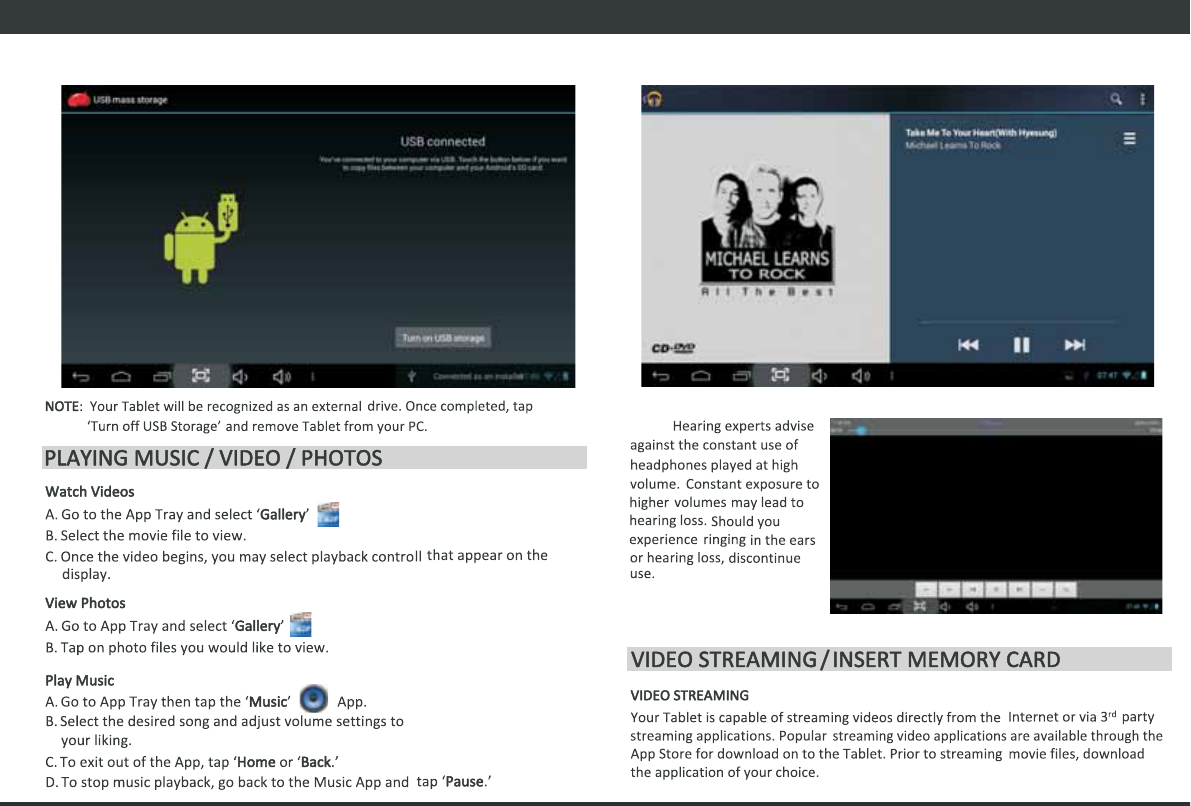The image size is (1191, 806).
Task: Tap the previous-track button in video player controls
Action: (973, 589)
